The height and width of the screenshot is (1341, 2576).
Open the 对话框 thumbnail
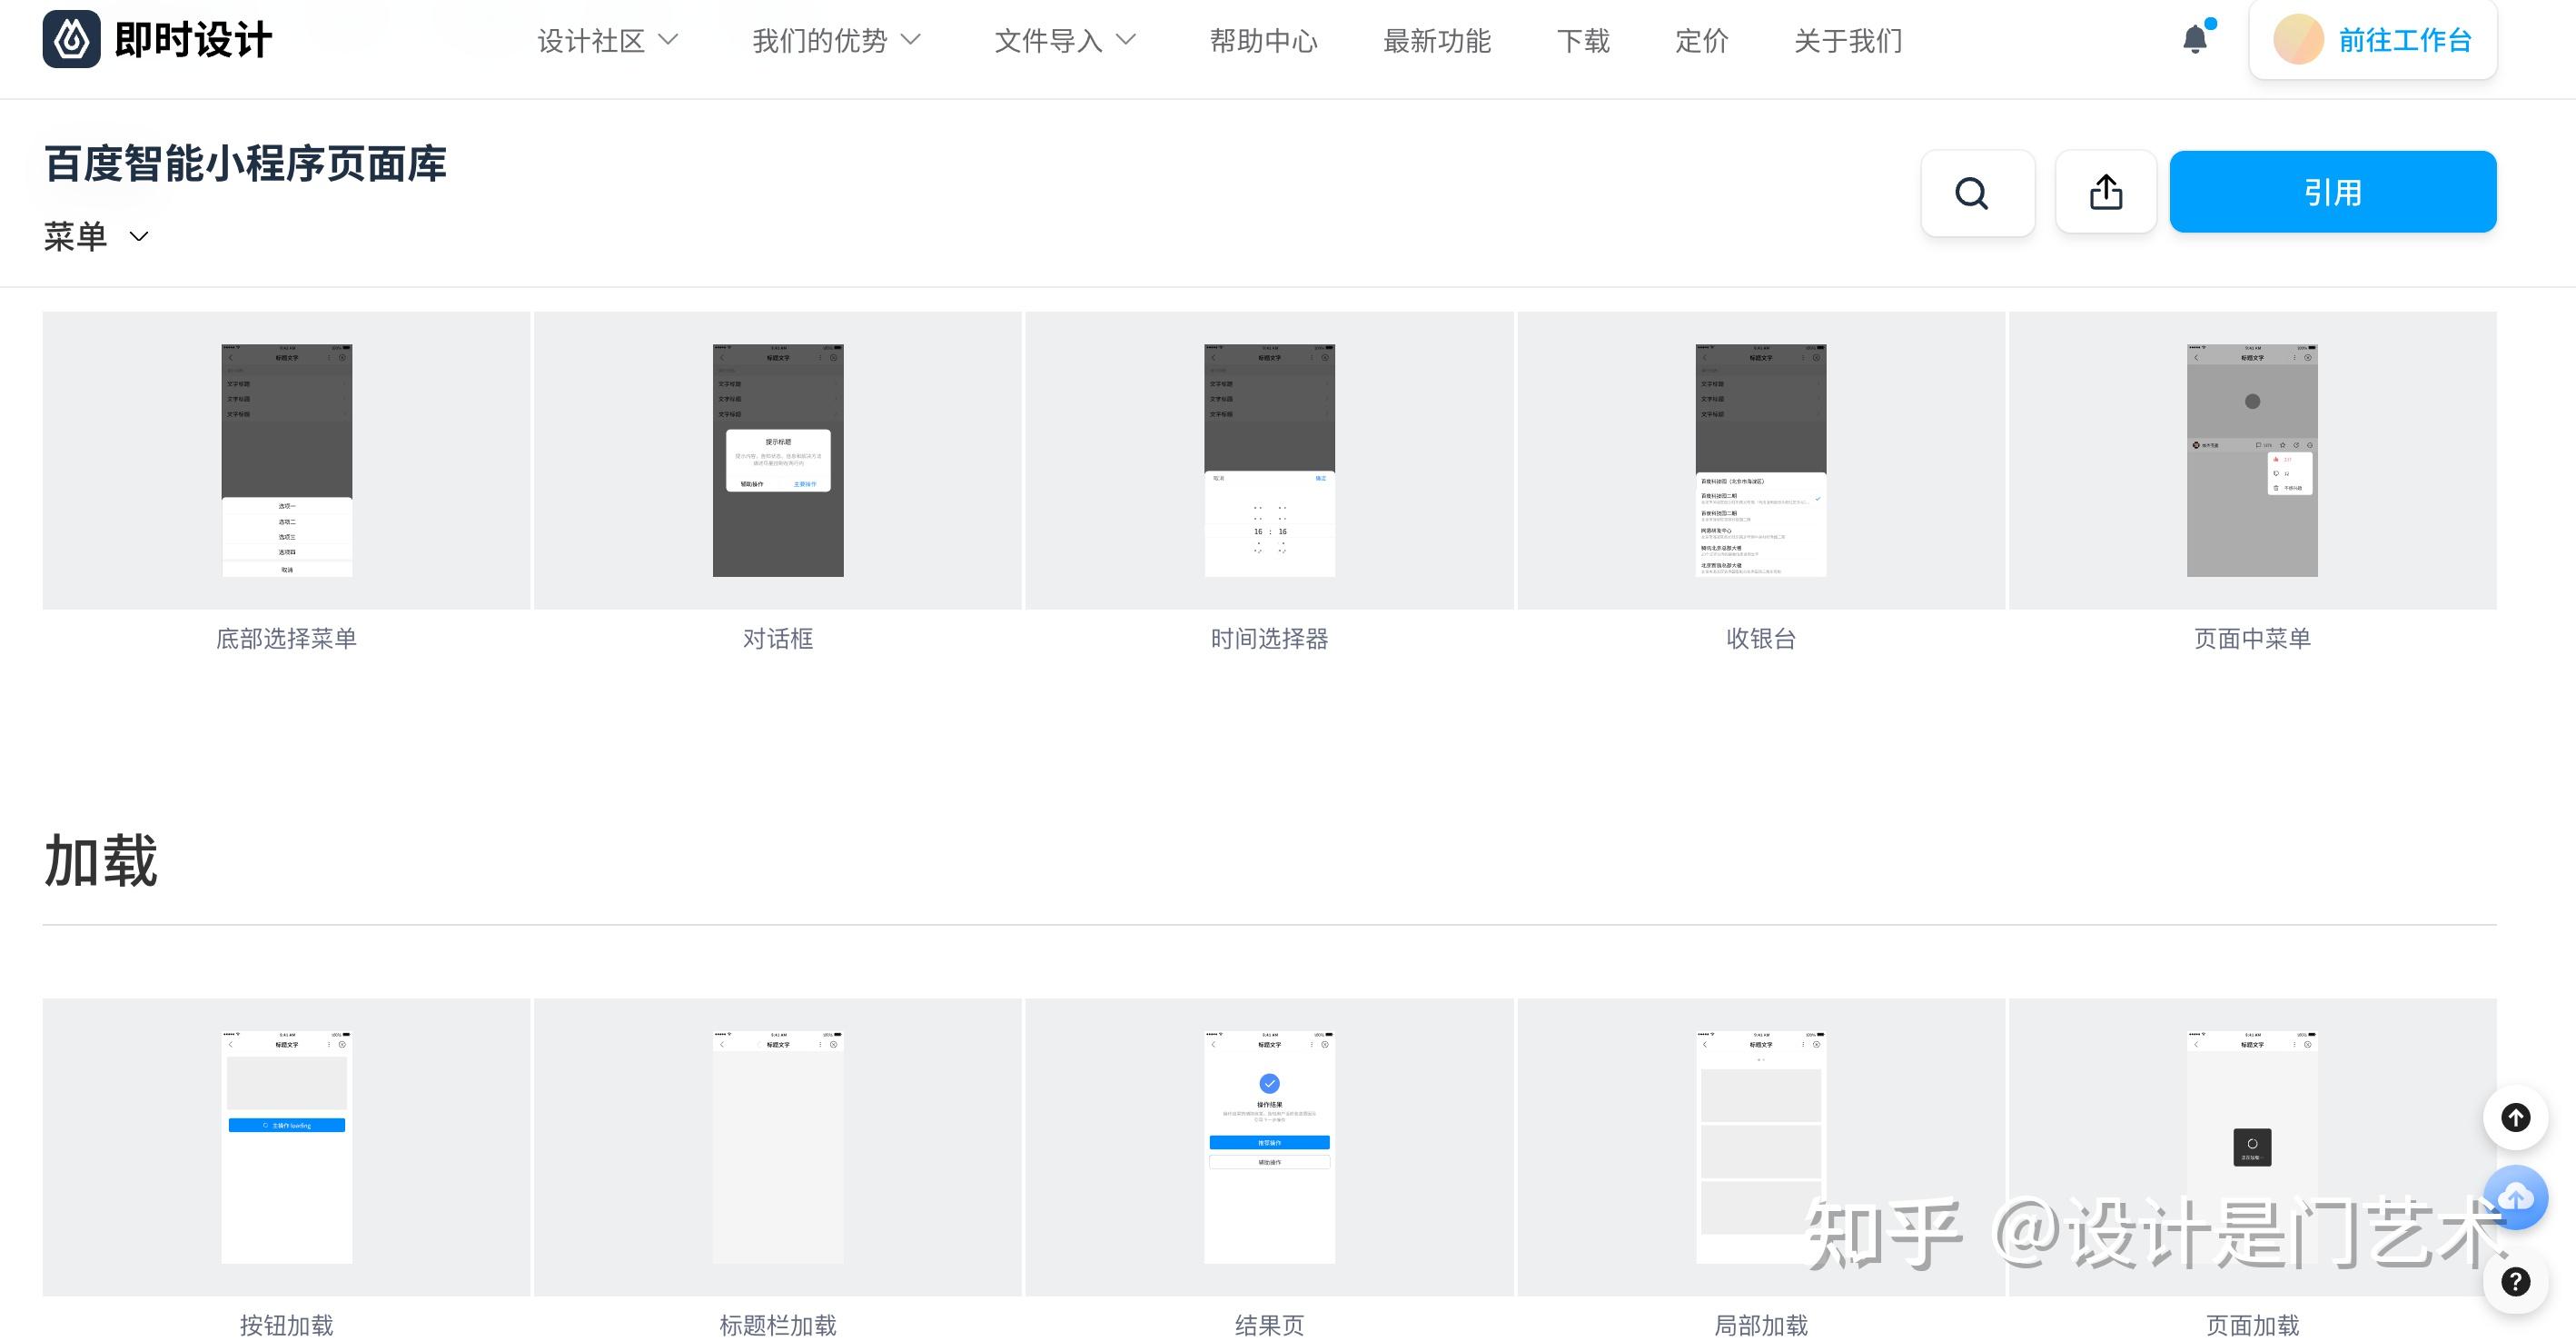pyautogui.click(x=777, y=461)
